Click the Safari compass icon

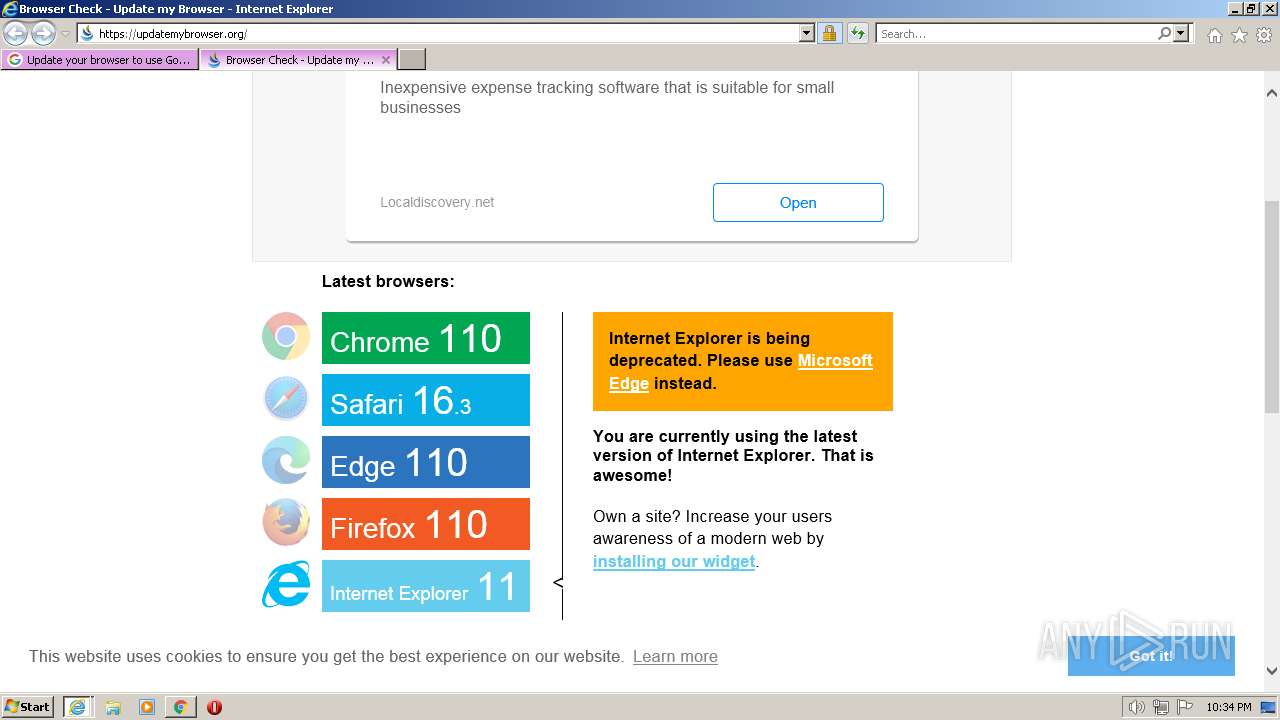coord(286,399)
